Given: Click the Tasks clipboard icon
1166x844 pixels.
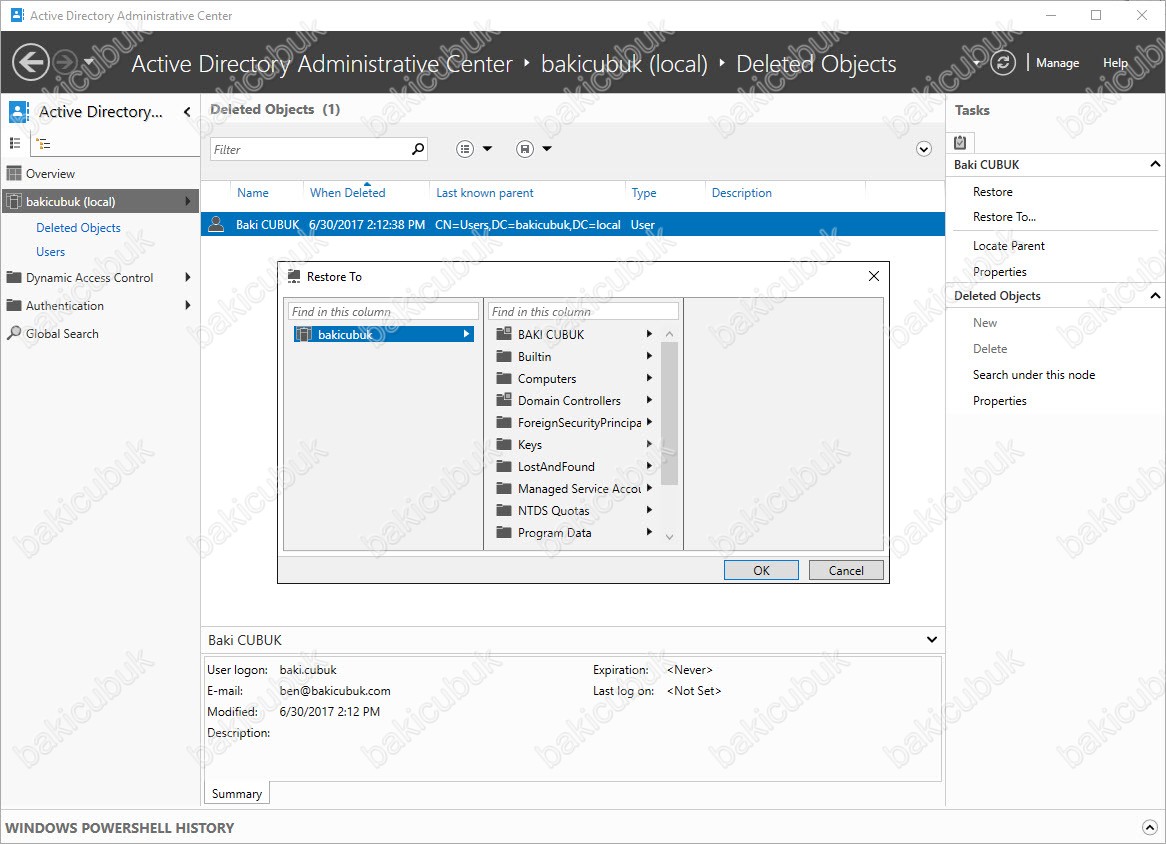Looking at the screenshot, I should tap(960, 142).
